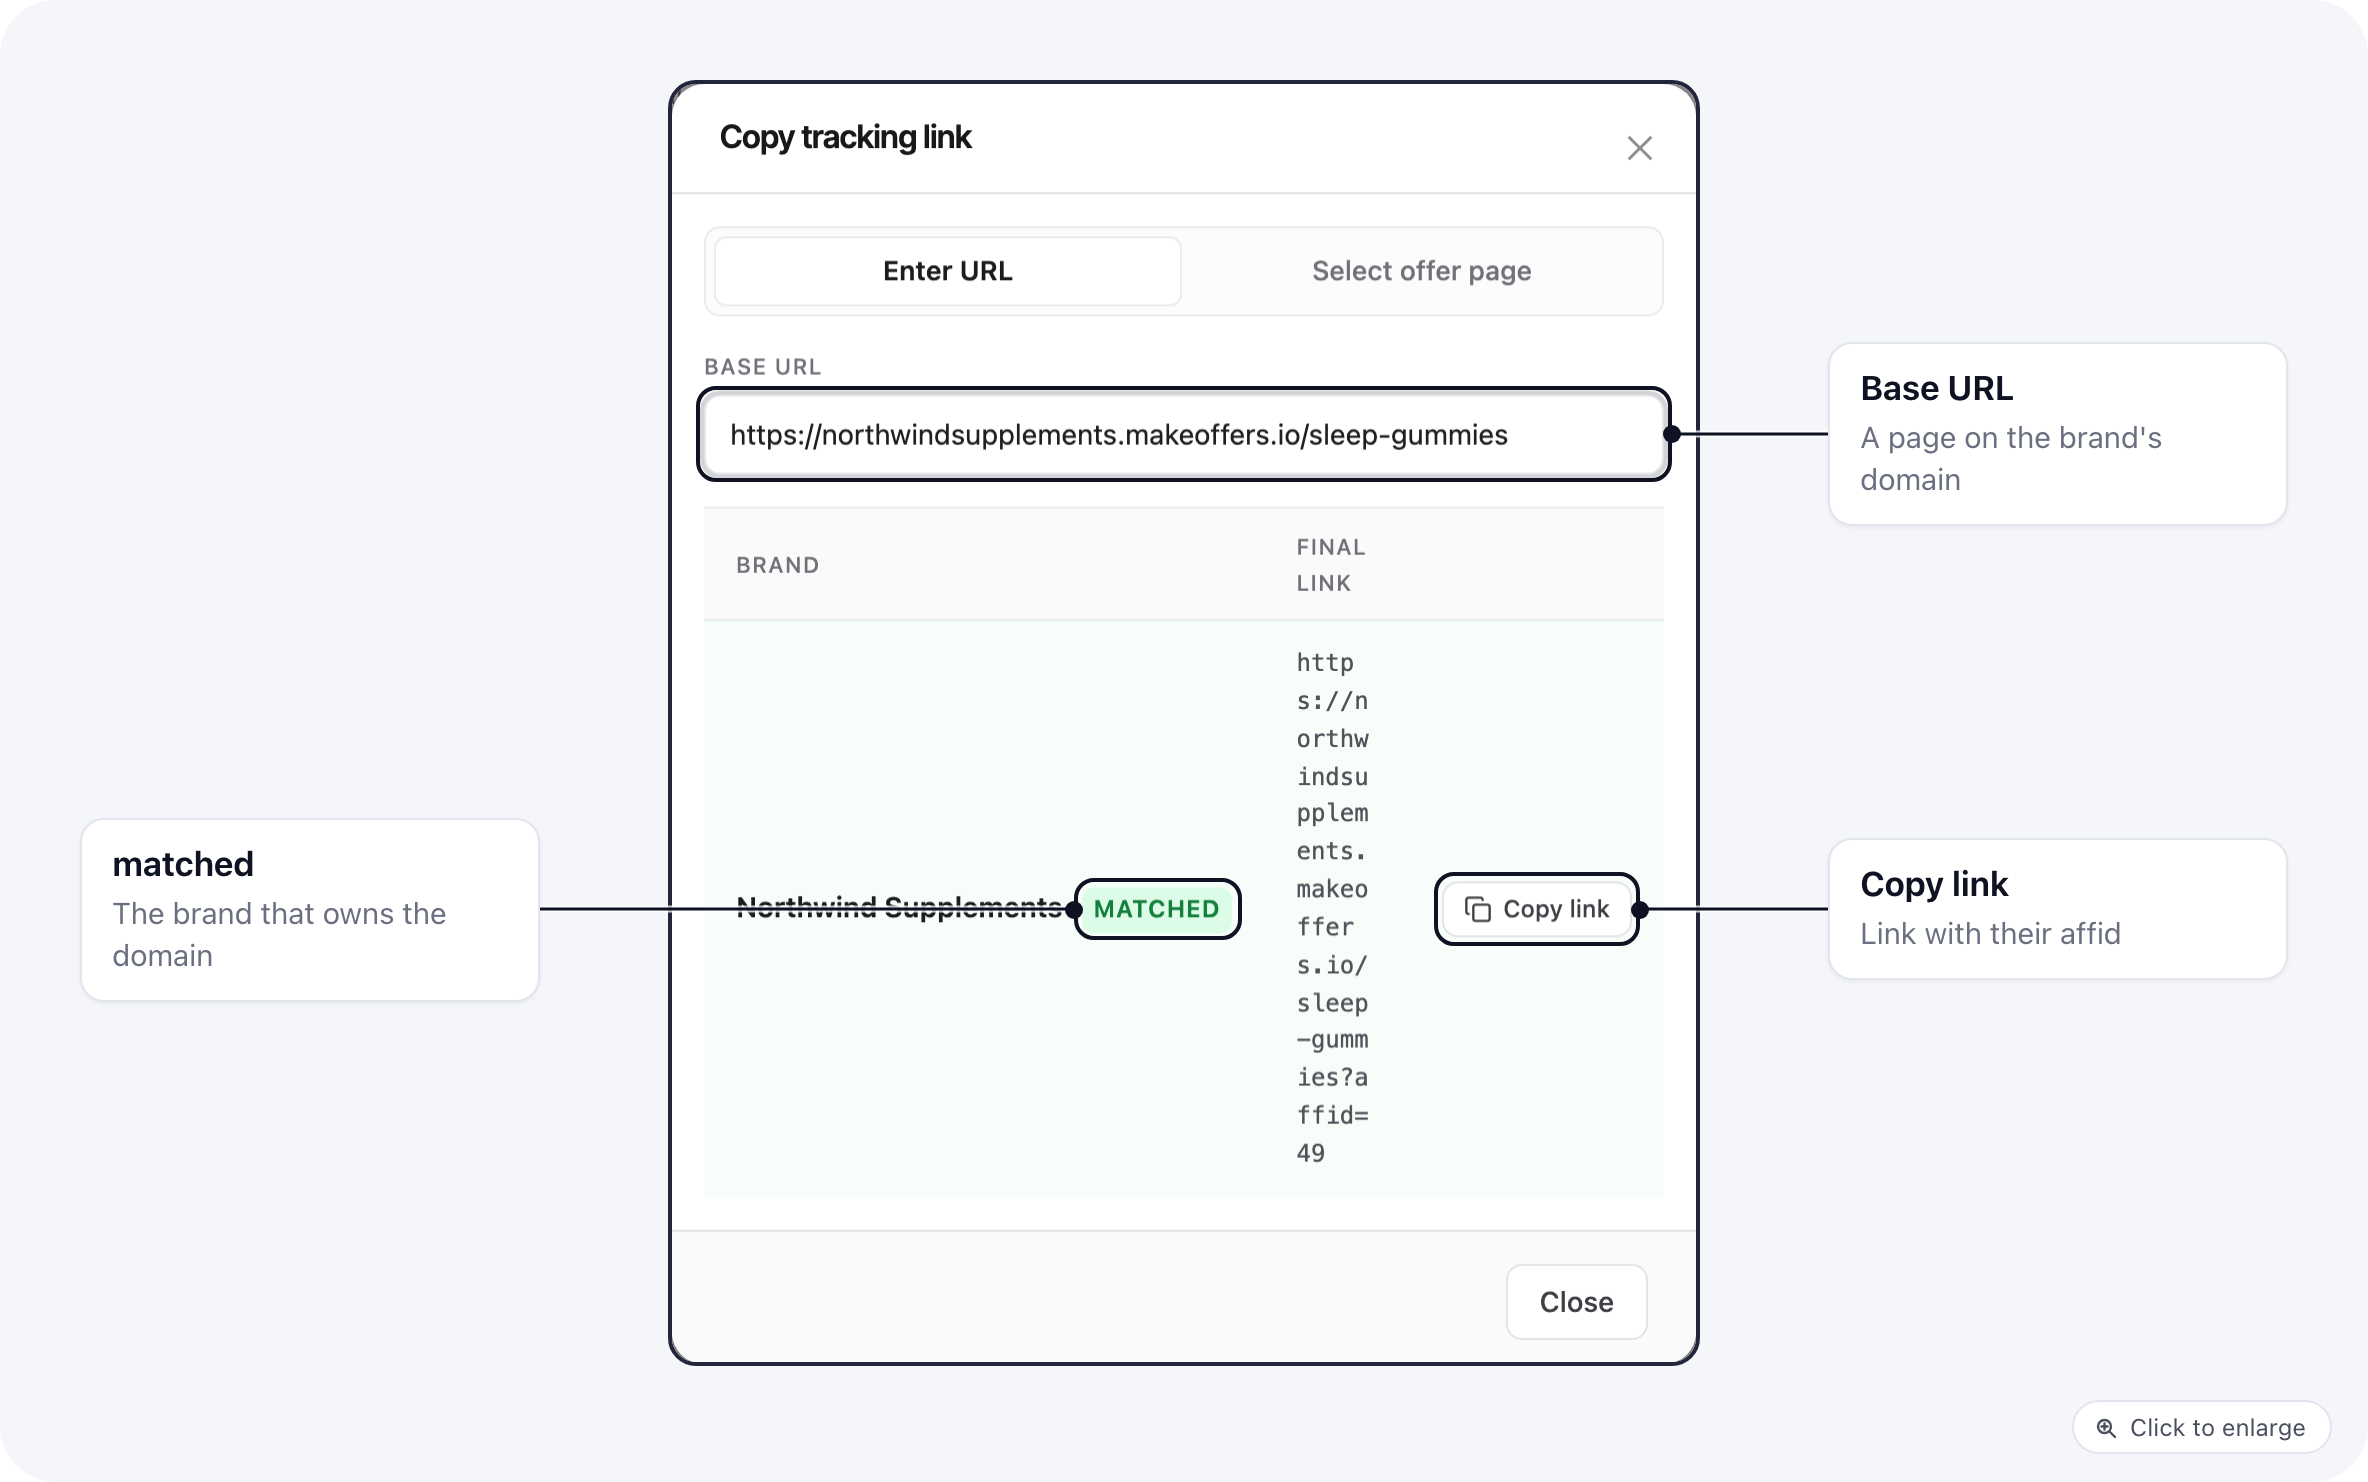Click the BRAND column header
Screen dimensions: 2368x1482
[778, 565]
